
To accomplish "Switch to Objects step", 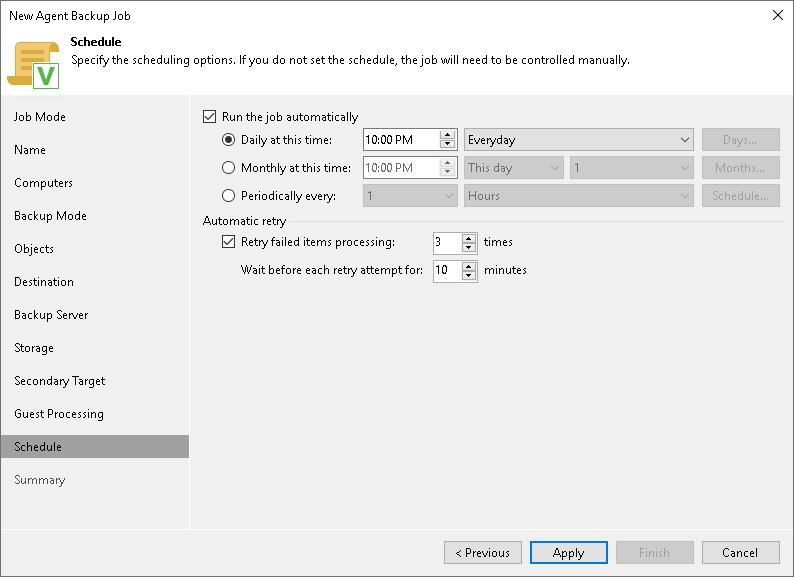I will click(34, 249).
